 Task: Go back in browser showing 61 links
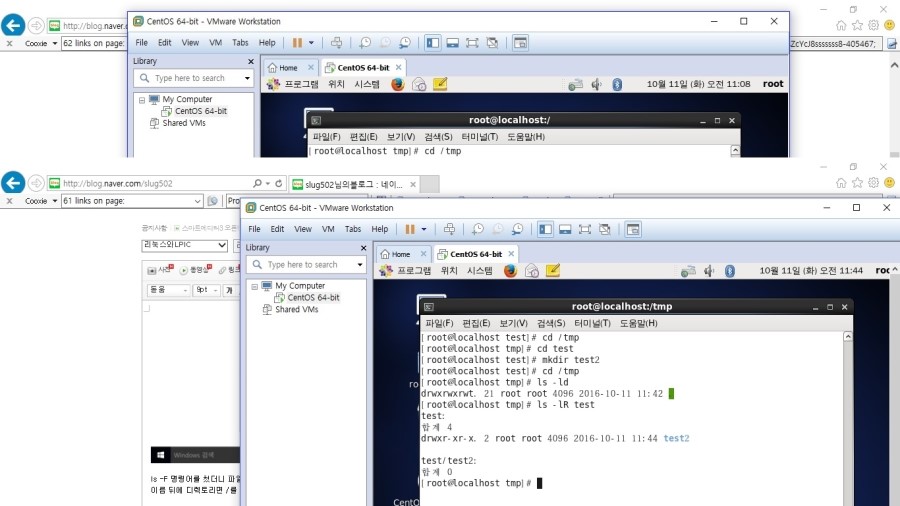point(13,183)
